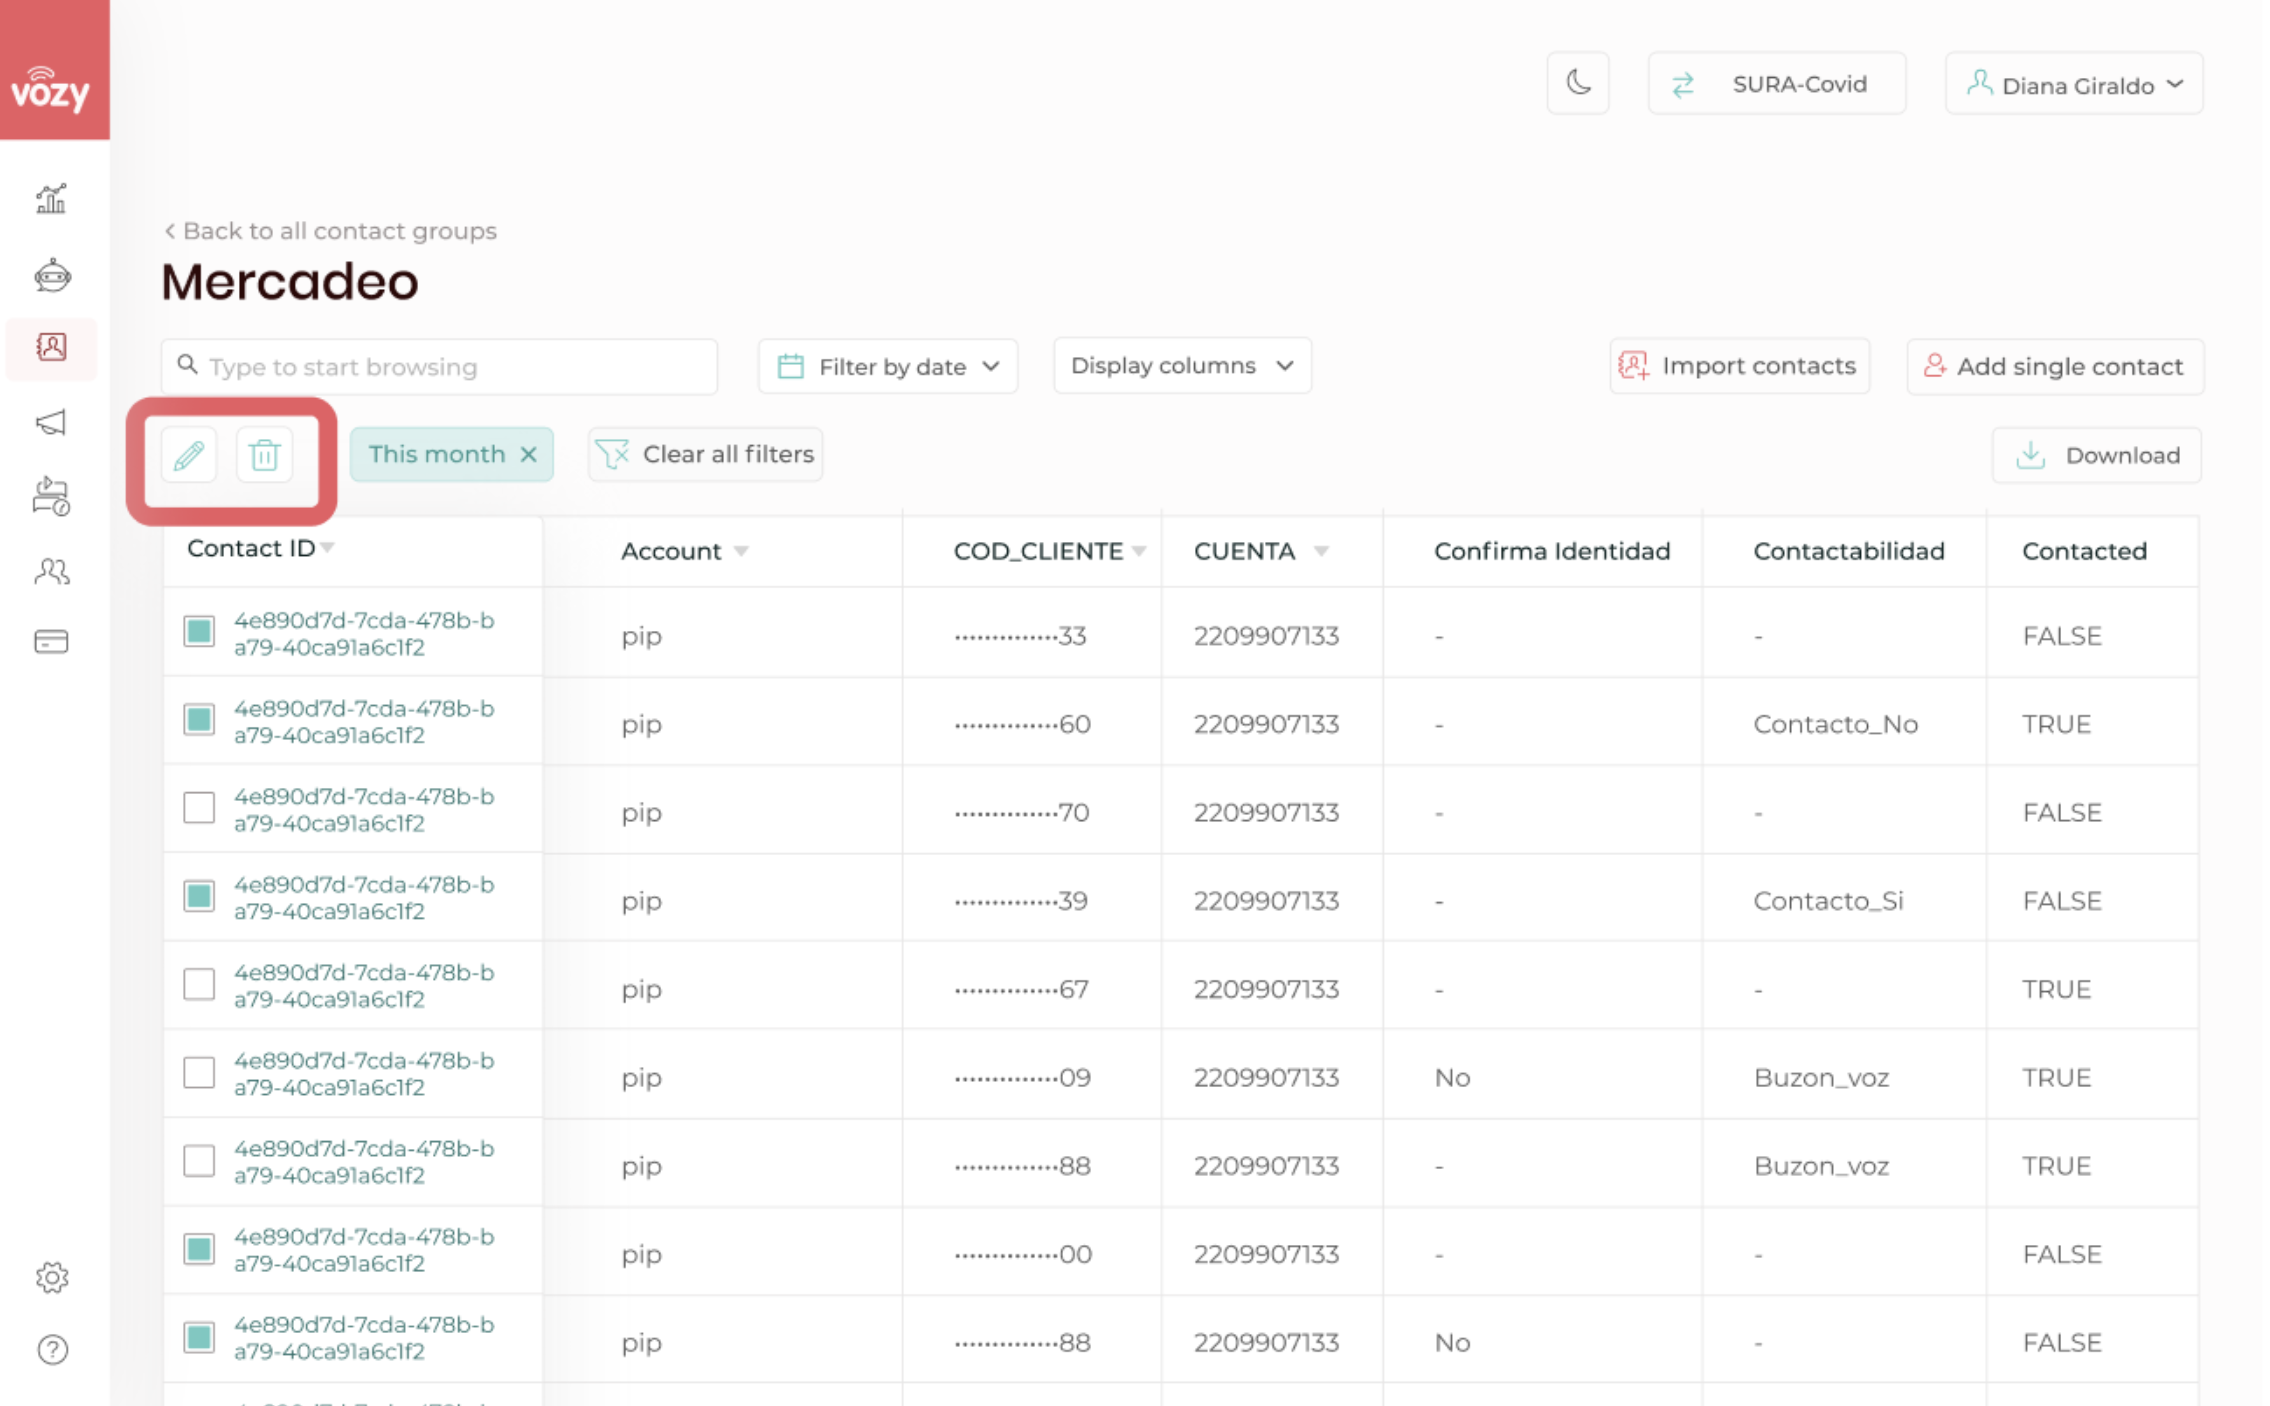2270x1406 pixels.
Task: Check the row with COD_CLIENTE ending 67
Action: click(x=199, y=984)
